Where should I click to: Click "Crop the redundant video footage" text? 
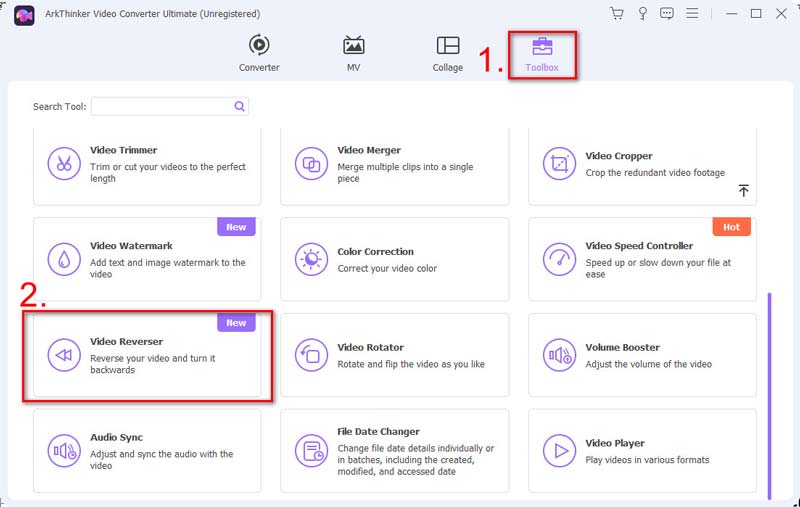(x=655, y=173)
